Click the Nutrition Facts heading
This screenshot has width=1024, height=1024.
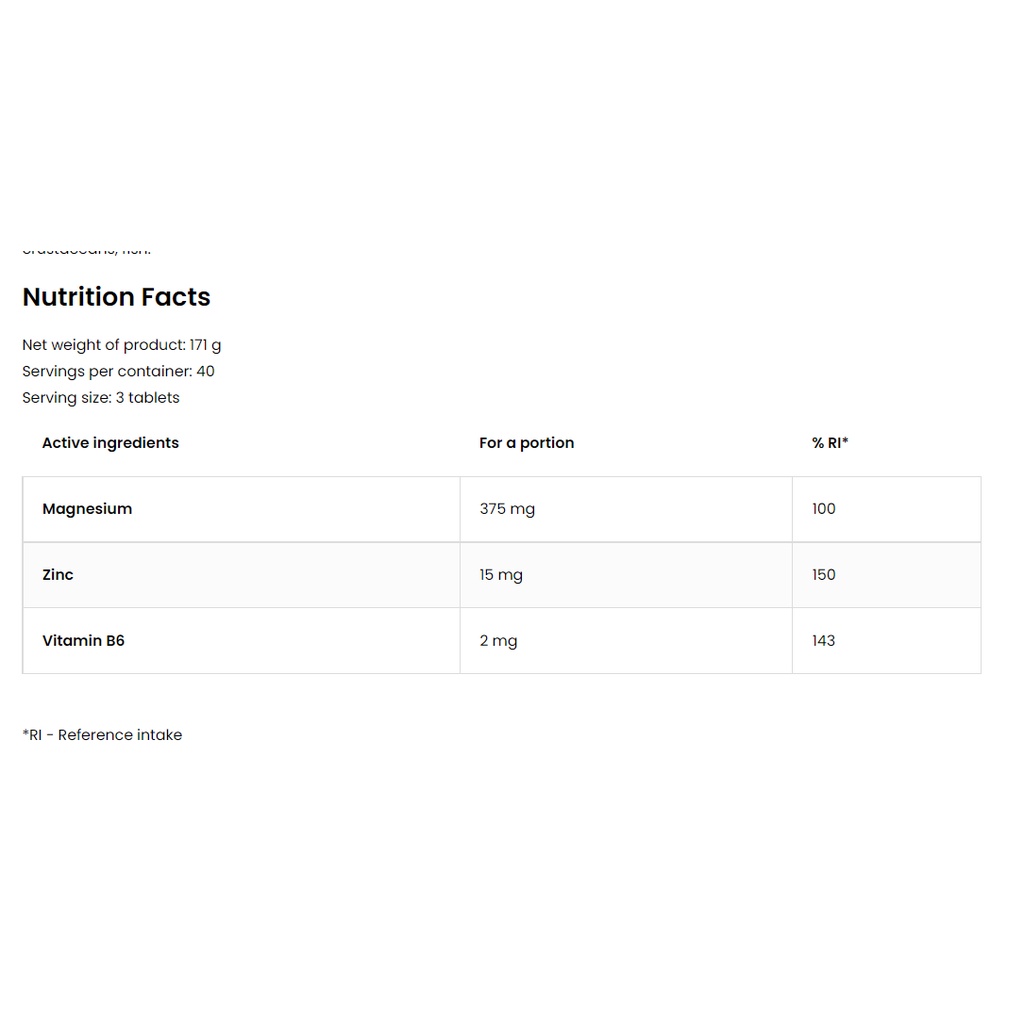tap(116, 297)
